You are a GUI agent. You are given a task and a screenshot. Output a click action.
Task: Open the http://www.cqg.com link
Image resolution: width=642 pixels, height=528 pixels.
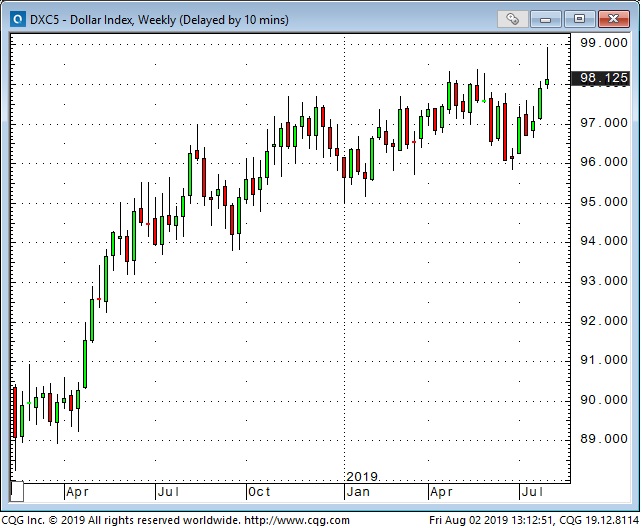point(297,520)
